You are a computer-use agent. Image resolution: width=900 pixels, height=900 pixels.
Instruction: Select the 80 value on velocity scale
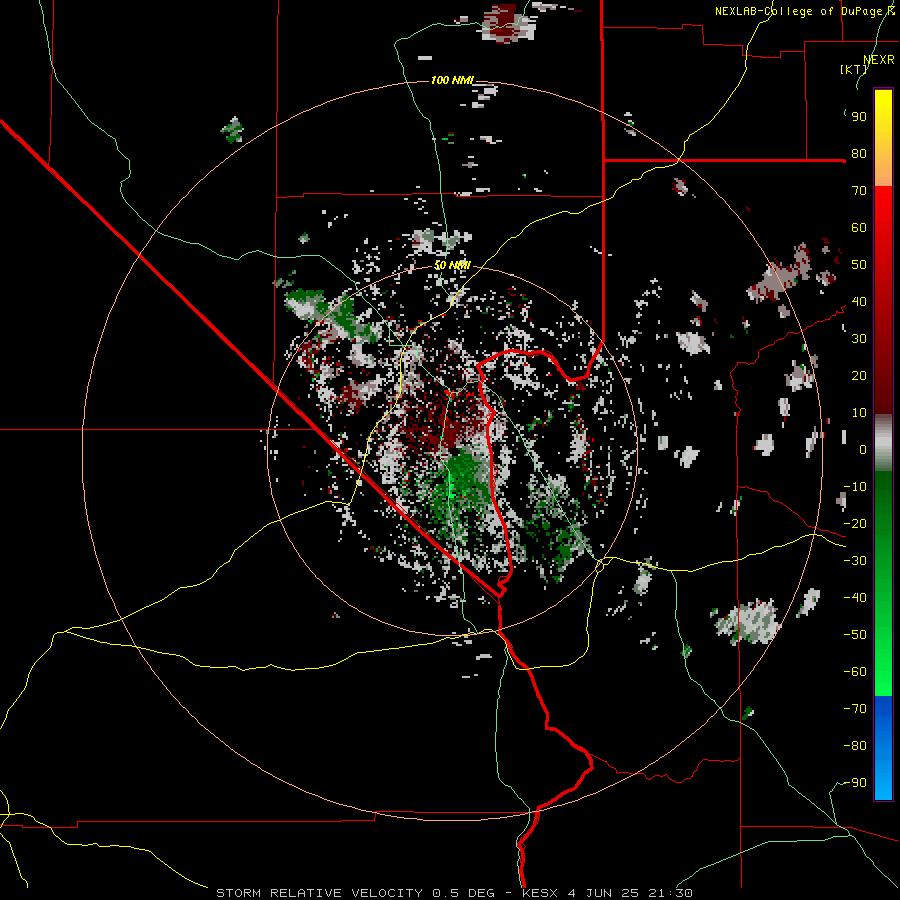859,154
